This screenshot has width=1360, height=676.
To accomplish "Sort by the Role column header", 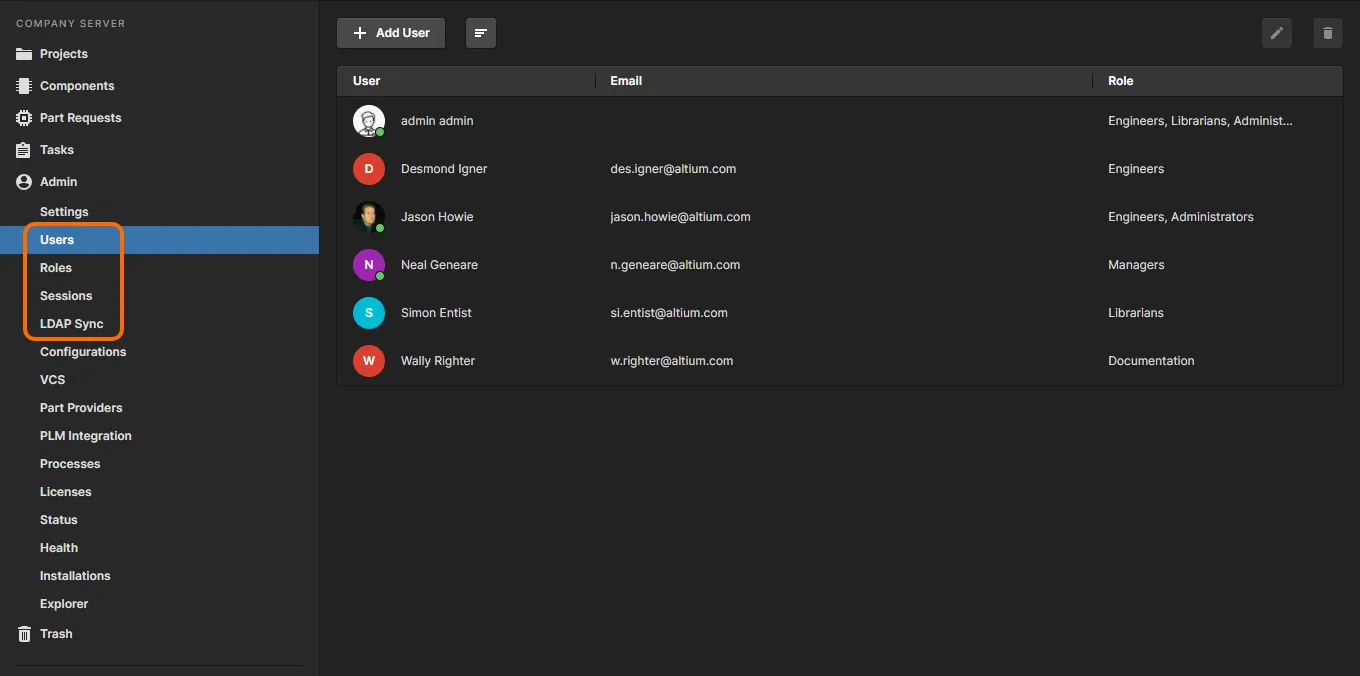I will pyautogui.click(x=1121, y=81).
